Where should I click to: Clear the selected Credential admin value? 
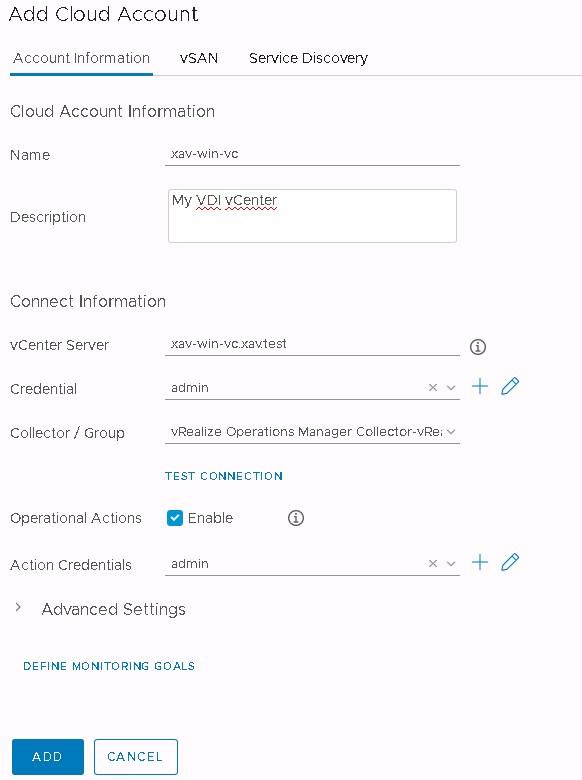pyautogui.click(x=433, y=388)
